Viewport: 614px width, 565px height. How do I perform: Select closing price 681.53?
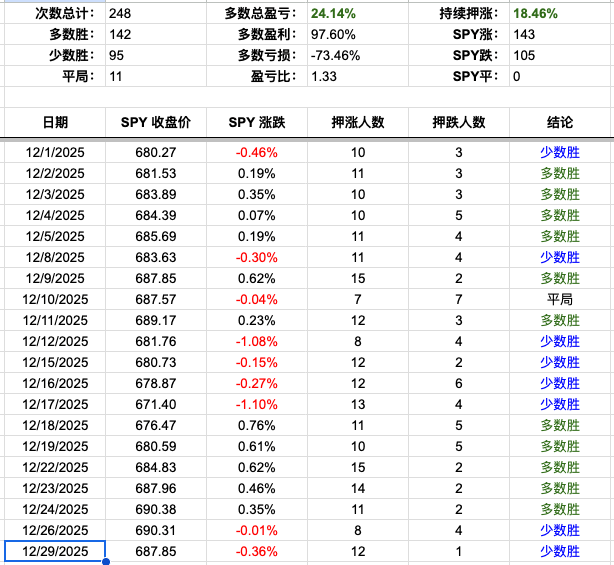[156, 173]
